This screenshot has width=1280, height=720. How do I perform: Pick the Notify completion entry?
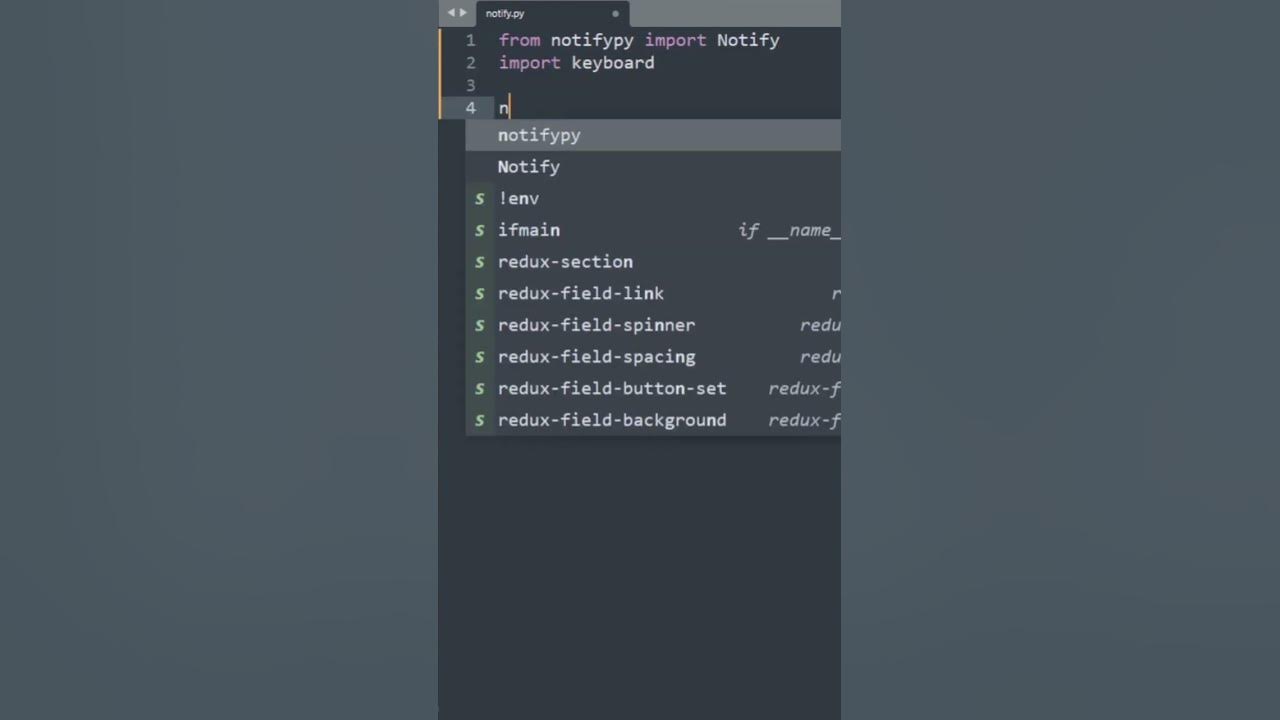pos(529,167)
